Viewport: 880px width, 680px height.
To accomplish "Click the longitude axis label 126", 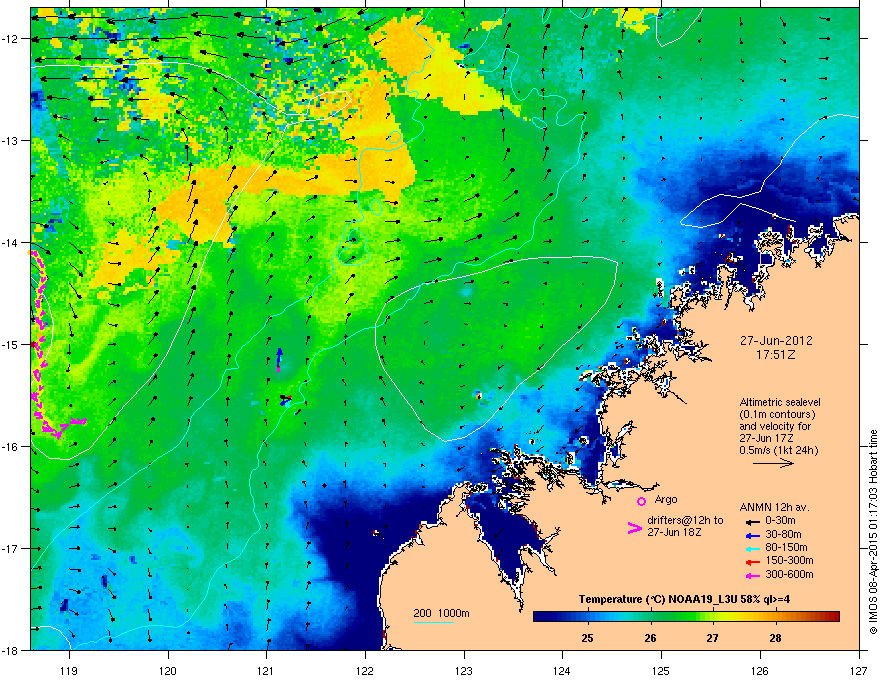I will (760, 670).
